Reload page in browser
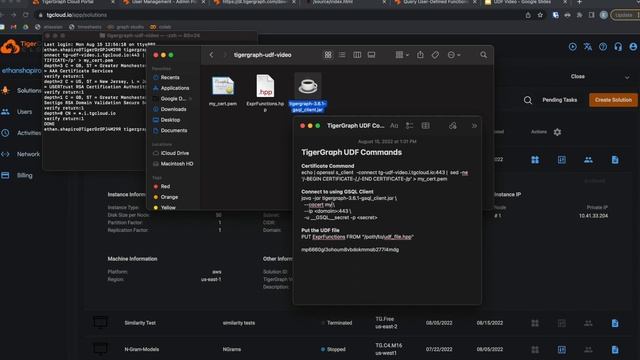Screen dimensions: 640x360 (x=26, y=15)
